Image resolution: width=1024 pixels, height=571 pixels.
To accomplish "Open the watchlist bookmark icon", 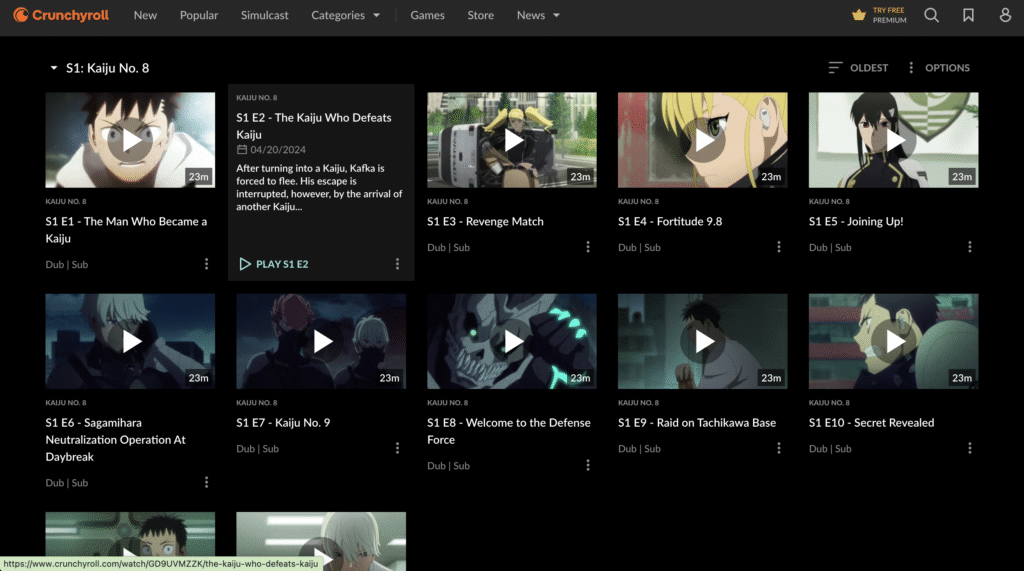I will tap(968, 15).
